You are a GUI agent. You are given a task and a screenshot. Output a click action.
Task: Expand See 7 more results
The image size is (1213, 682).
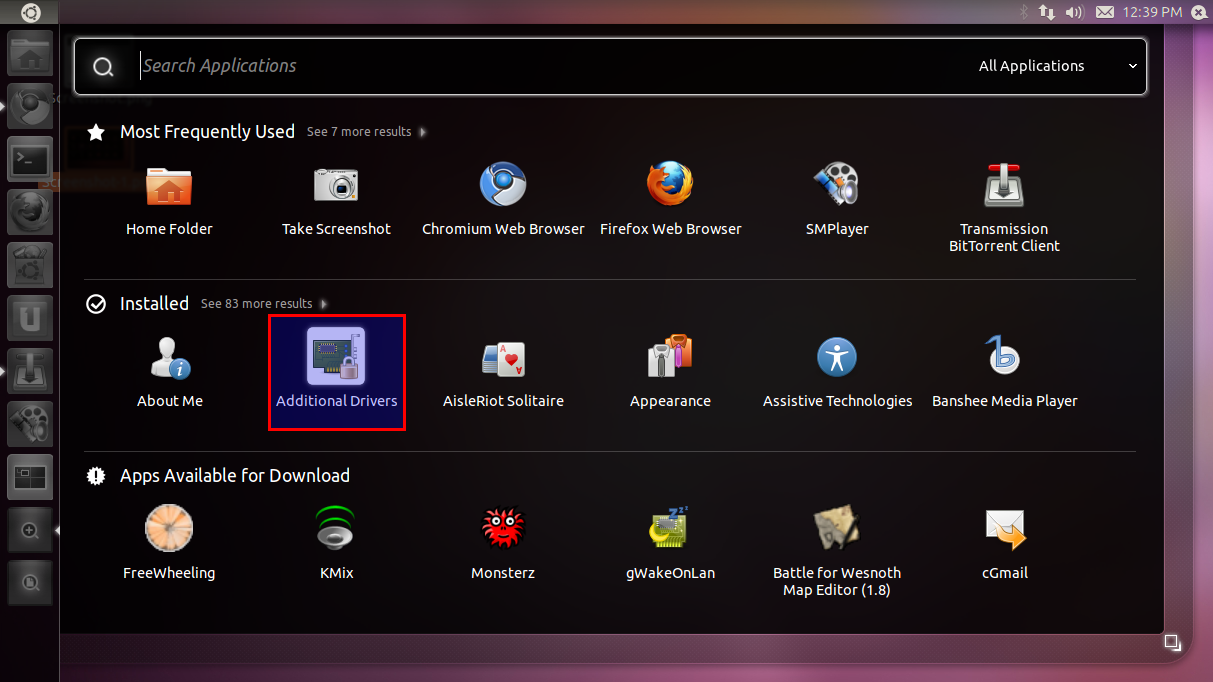[x=366, y=132]
